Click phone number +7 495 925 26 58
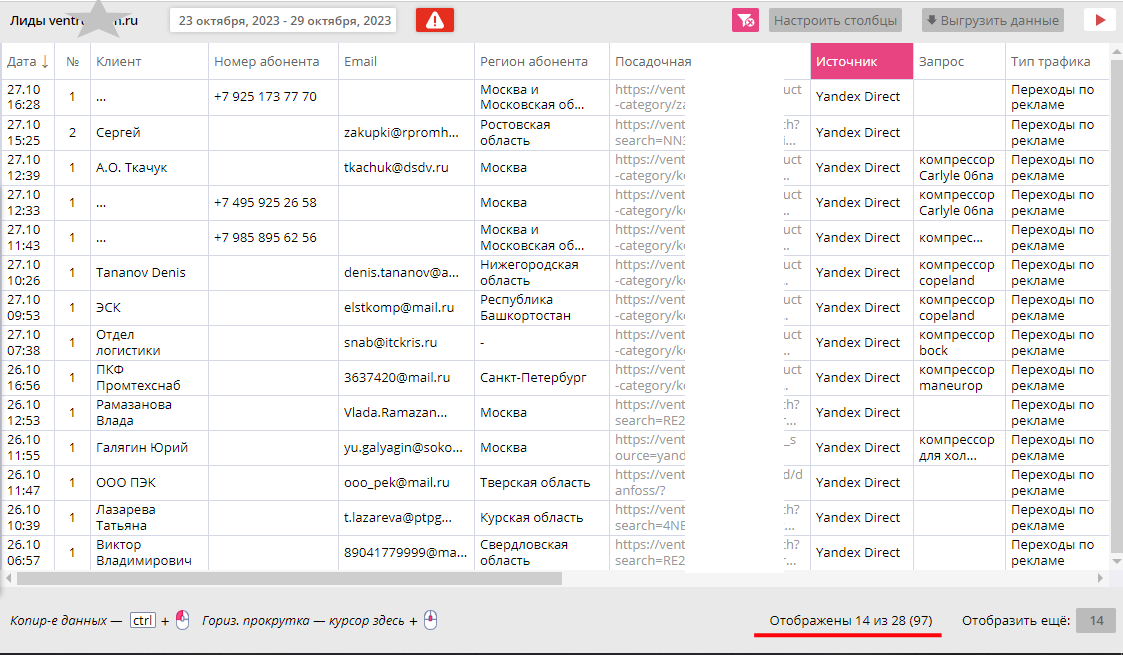1123x655 pixels. [x=265, y=203]
